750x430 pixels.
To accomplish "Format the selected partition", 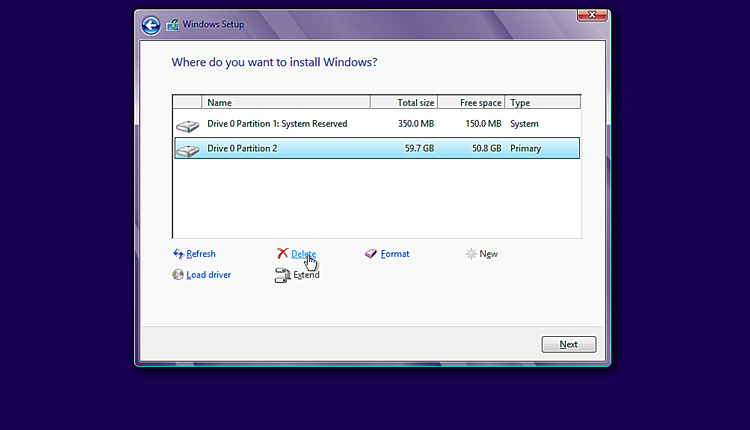I will click(395, 254).
